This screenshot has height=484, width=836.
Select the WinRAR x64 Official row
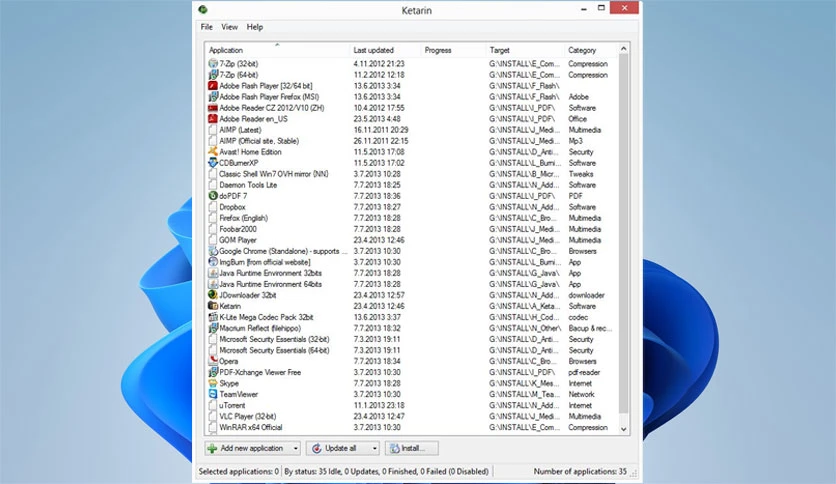[x=412, y=427]
